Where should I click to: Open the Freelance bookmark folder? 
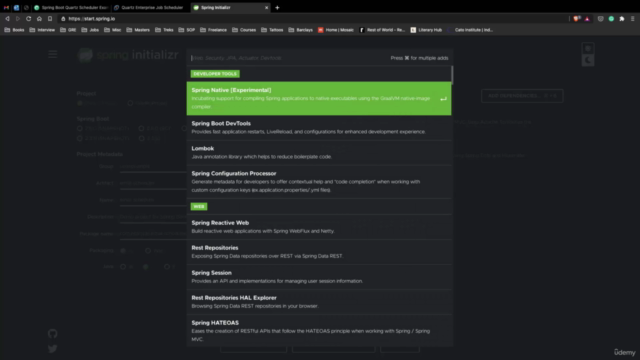pos(213,30)
